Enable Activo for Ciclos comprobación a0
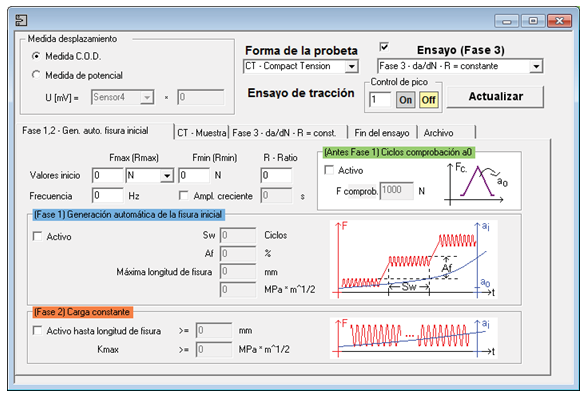 [329, 170]
